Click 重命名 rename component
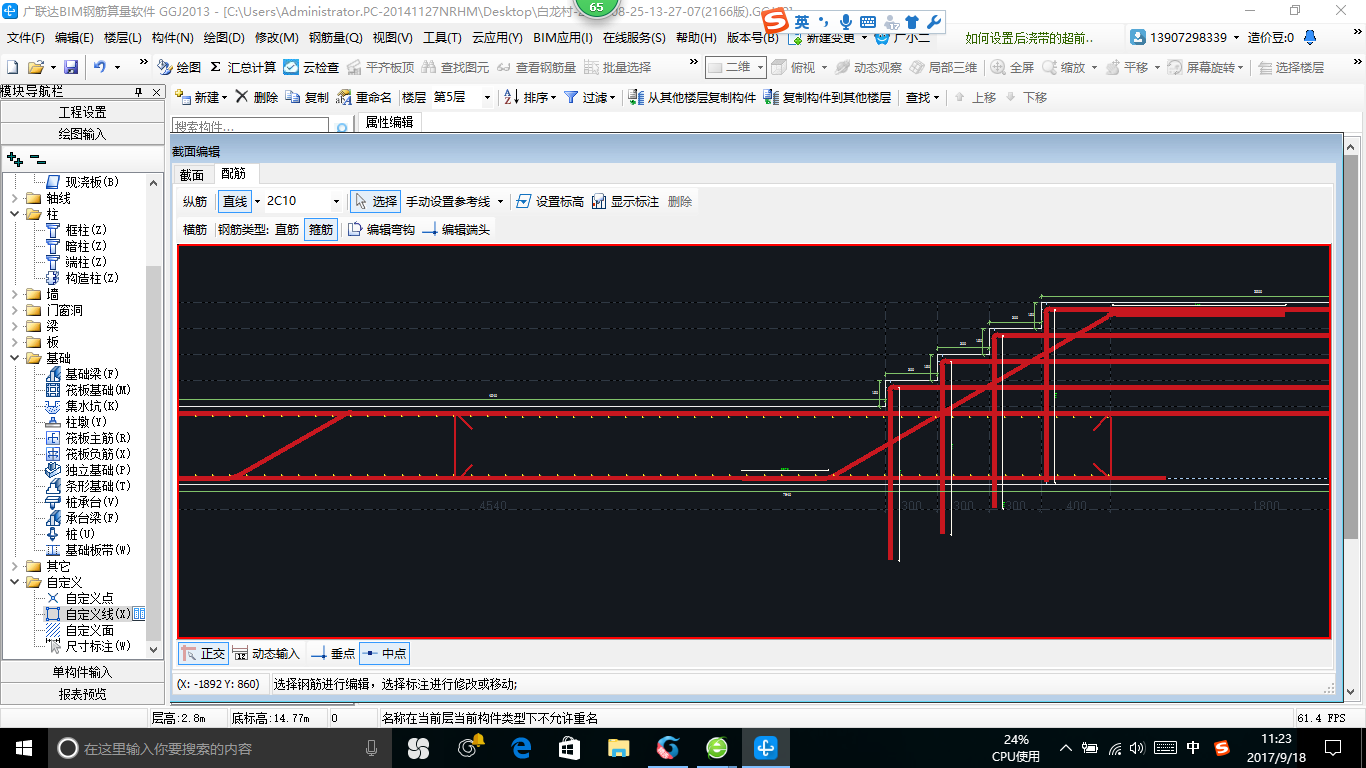This screenshot has width=1366, height=768. (x=364, y=97)
